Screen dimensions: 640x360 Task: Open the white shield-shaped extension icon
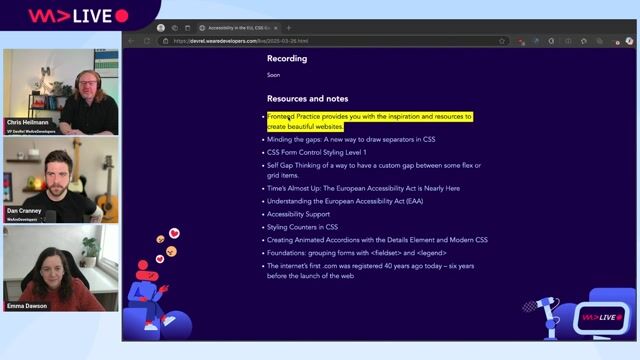pyautogui.click(x=551, y=41)
